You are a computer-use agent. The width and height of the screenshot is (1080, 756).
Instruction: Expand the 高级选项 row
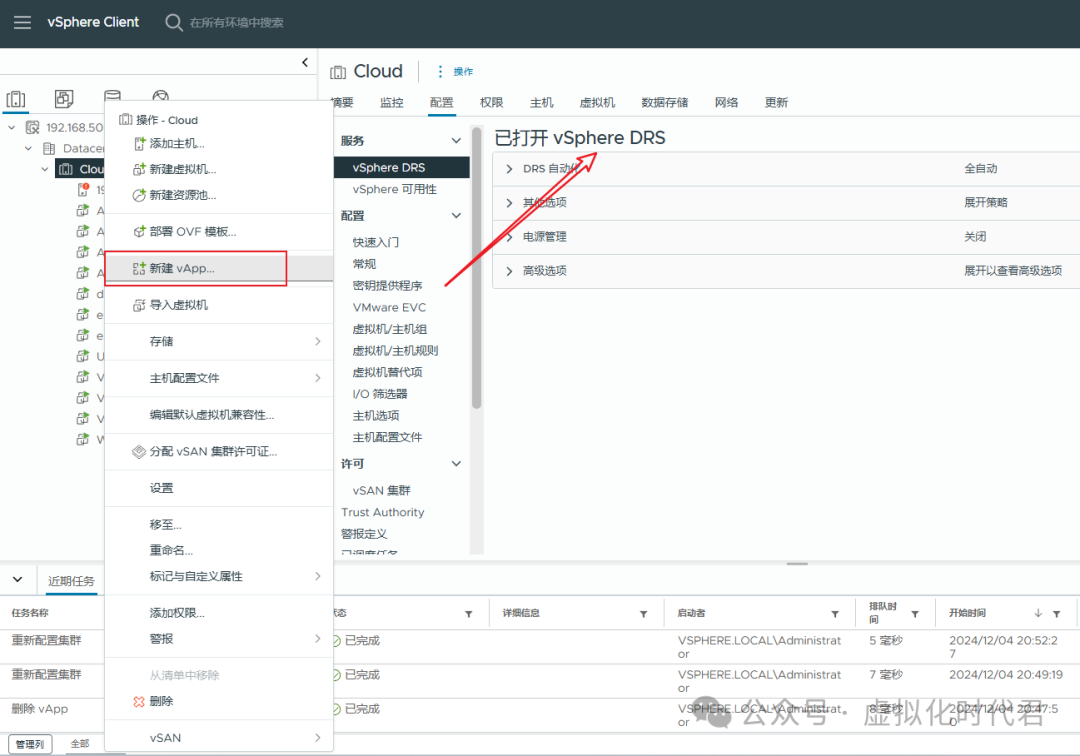click(509, 271)
